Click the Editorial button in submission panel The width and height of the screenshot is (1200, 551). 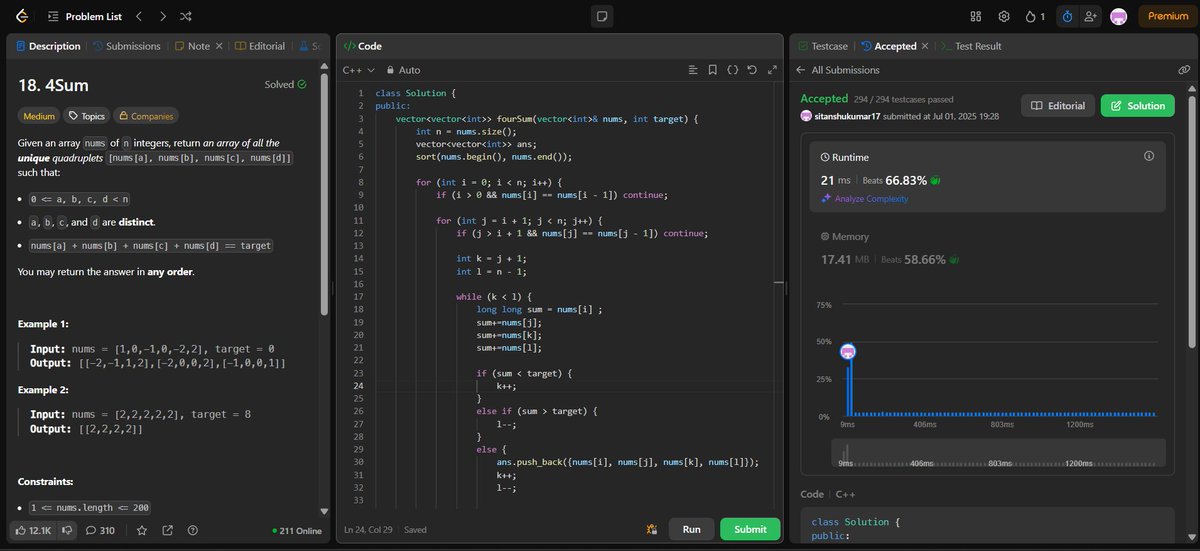1057,106
